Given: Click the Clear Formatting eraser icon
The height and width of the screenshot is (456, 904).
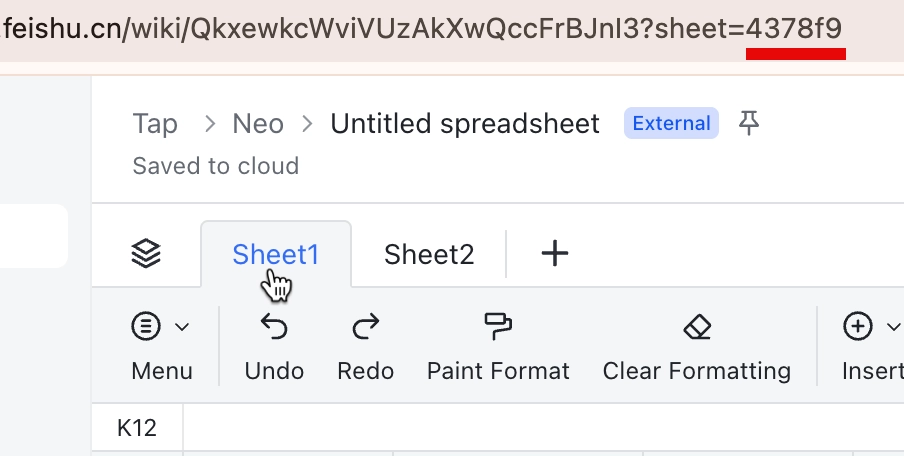Looking at the screenshot, I should pos(697,326).
